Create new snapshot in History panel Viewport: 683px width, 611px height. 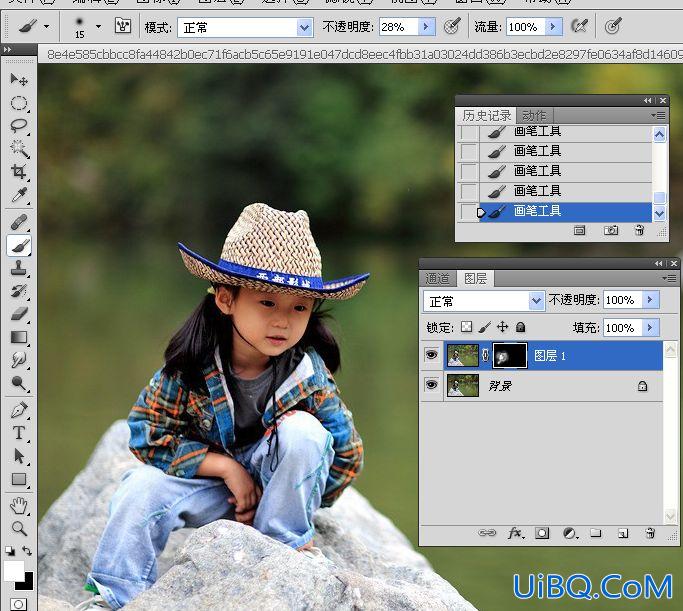611,230
